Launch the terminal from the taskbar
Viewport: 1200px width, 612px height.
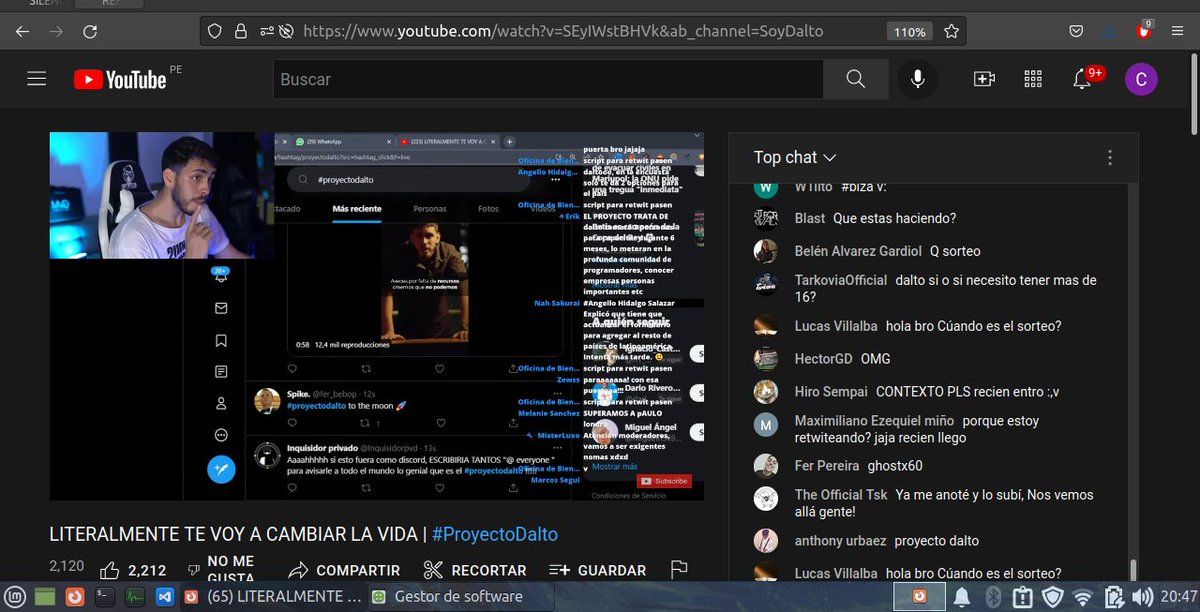tap(104, 596)
